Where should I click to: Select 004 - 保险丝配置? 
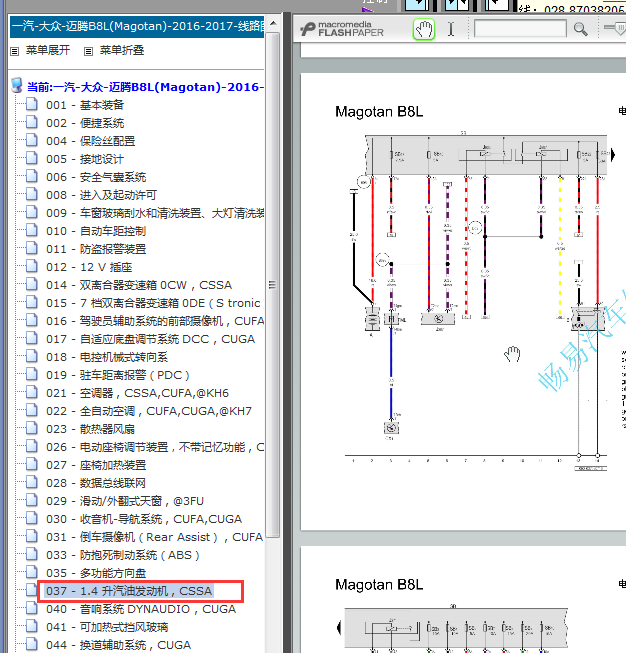[x=90, y=141]
